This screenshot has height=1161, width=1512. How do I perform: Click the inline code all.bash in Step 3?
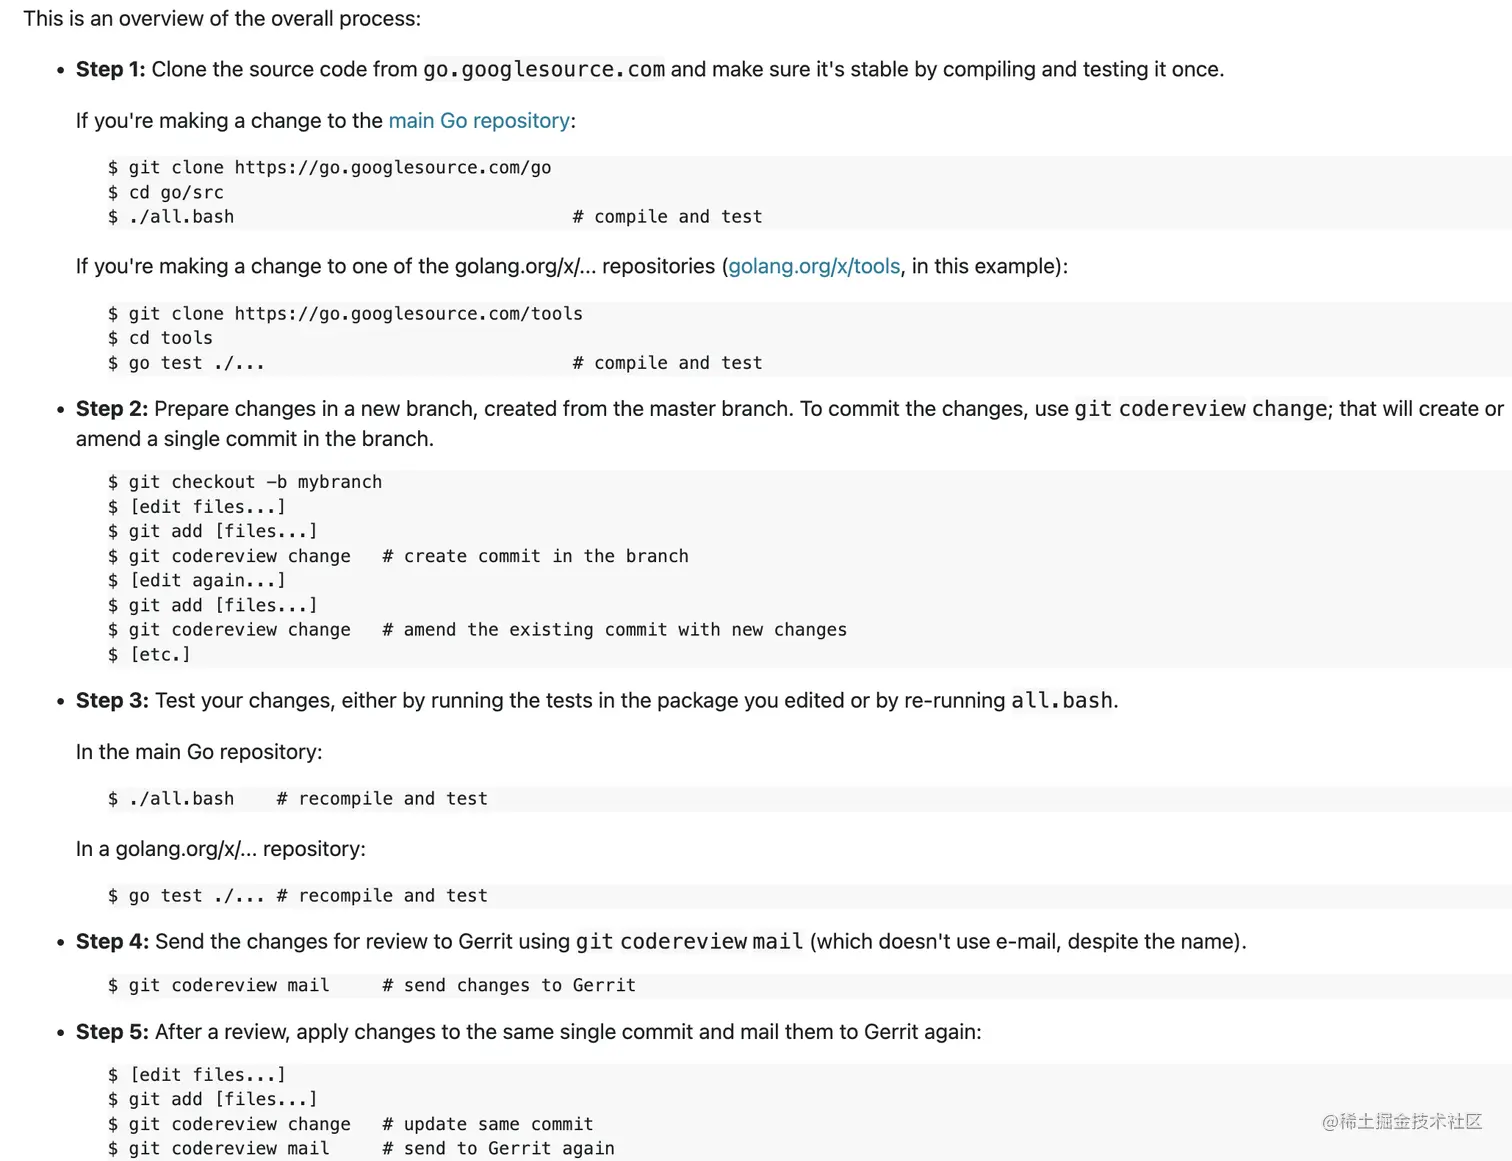click(1062, 701)
